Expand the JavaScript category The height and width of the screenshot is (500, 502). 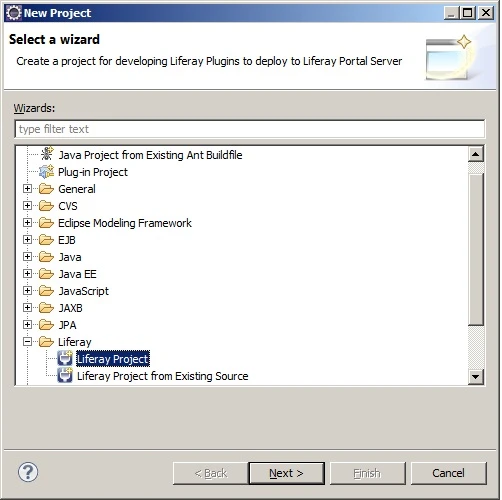27,291
